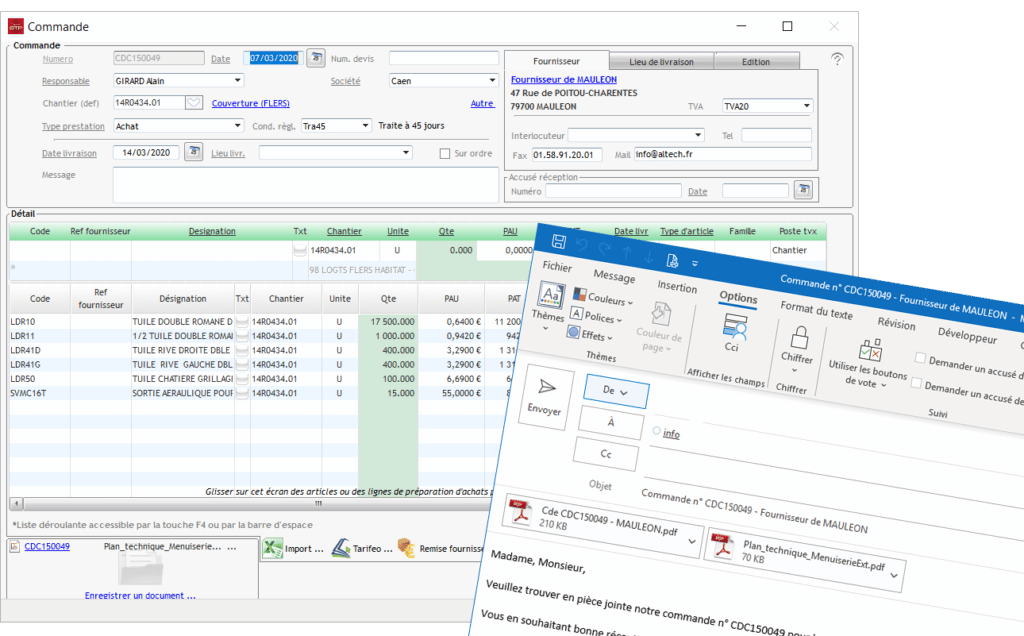This screenshot has width=1024, height=636.
Task: Open the calendar picker for Accusé réception date
Action: [803, 190]
